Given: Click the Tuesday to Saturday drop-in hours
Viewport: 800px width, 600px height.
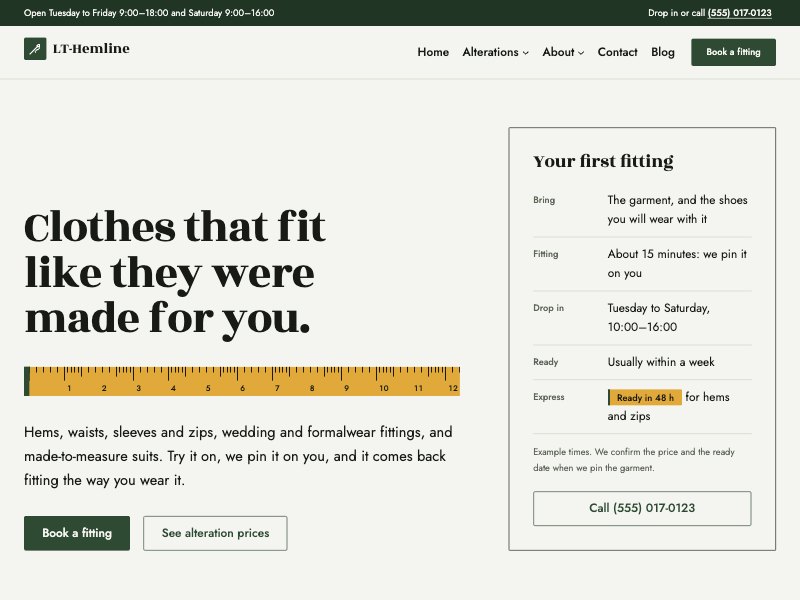Looking at the screenshot, I should coord(658,317).
